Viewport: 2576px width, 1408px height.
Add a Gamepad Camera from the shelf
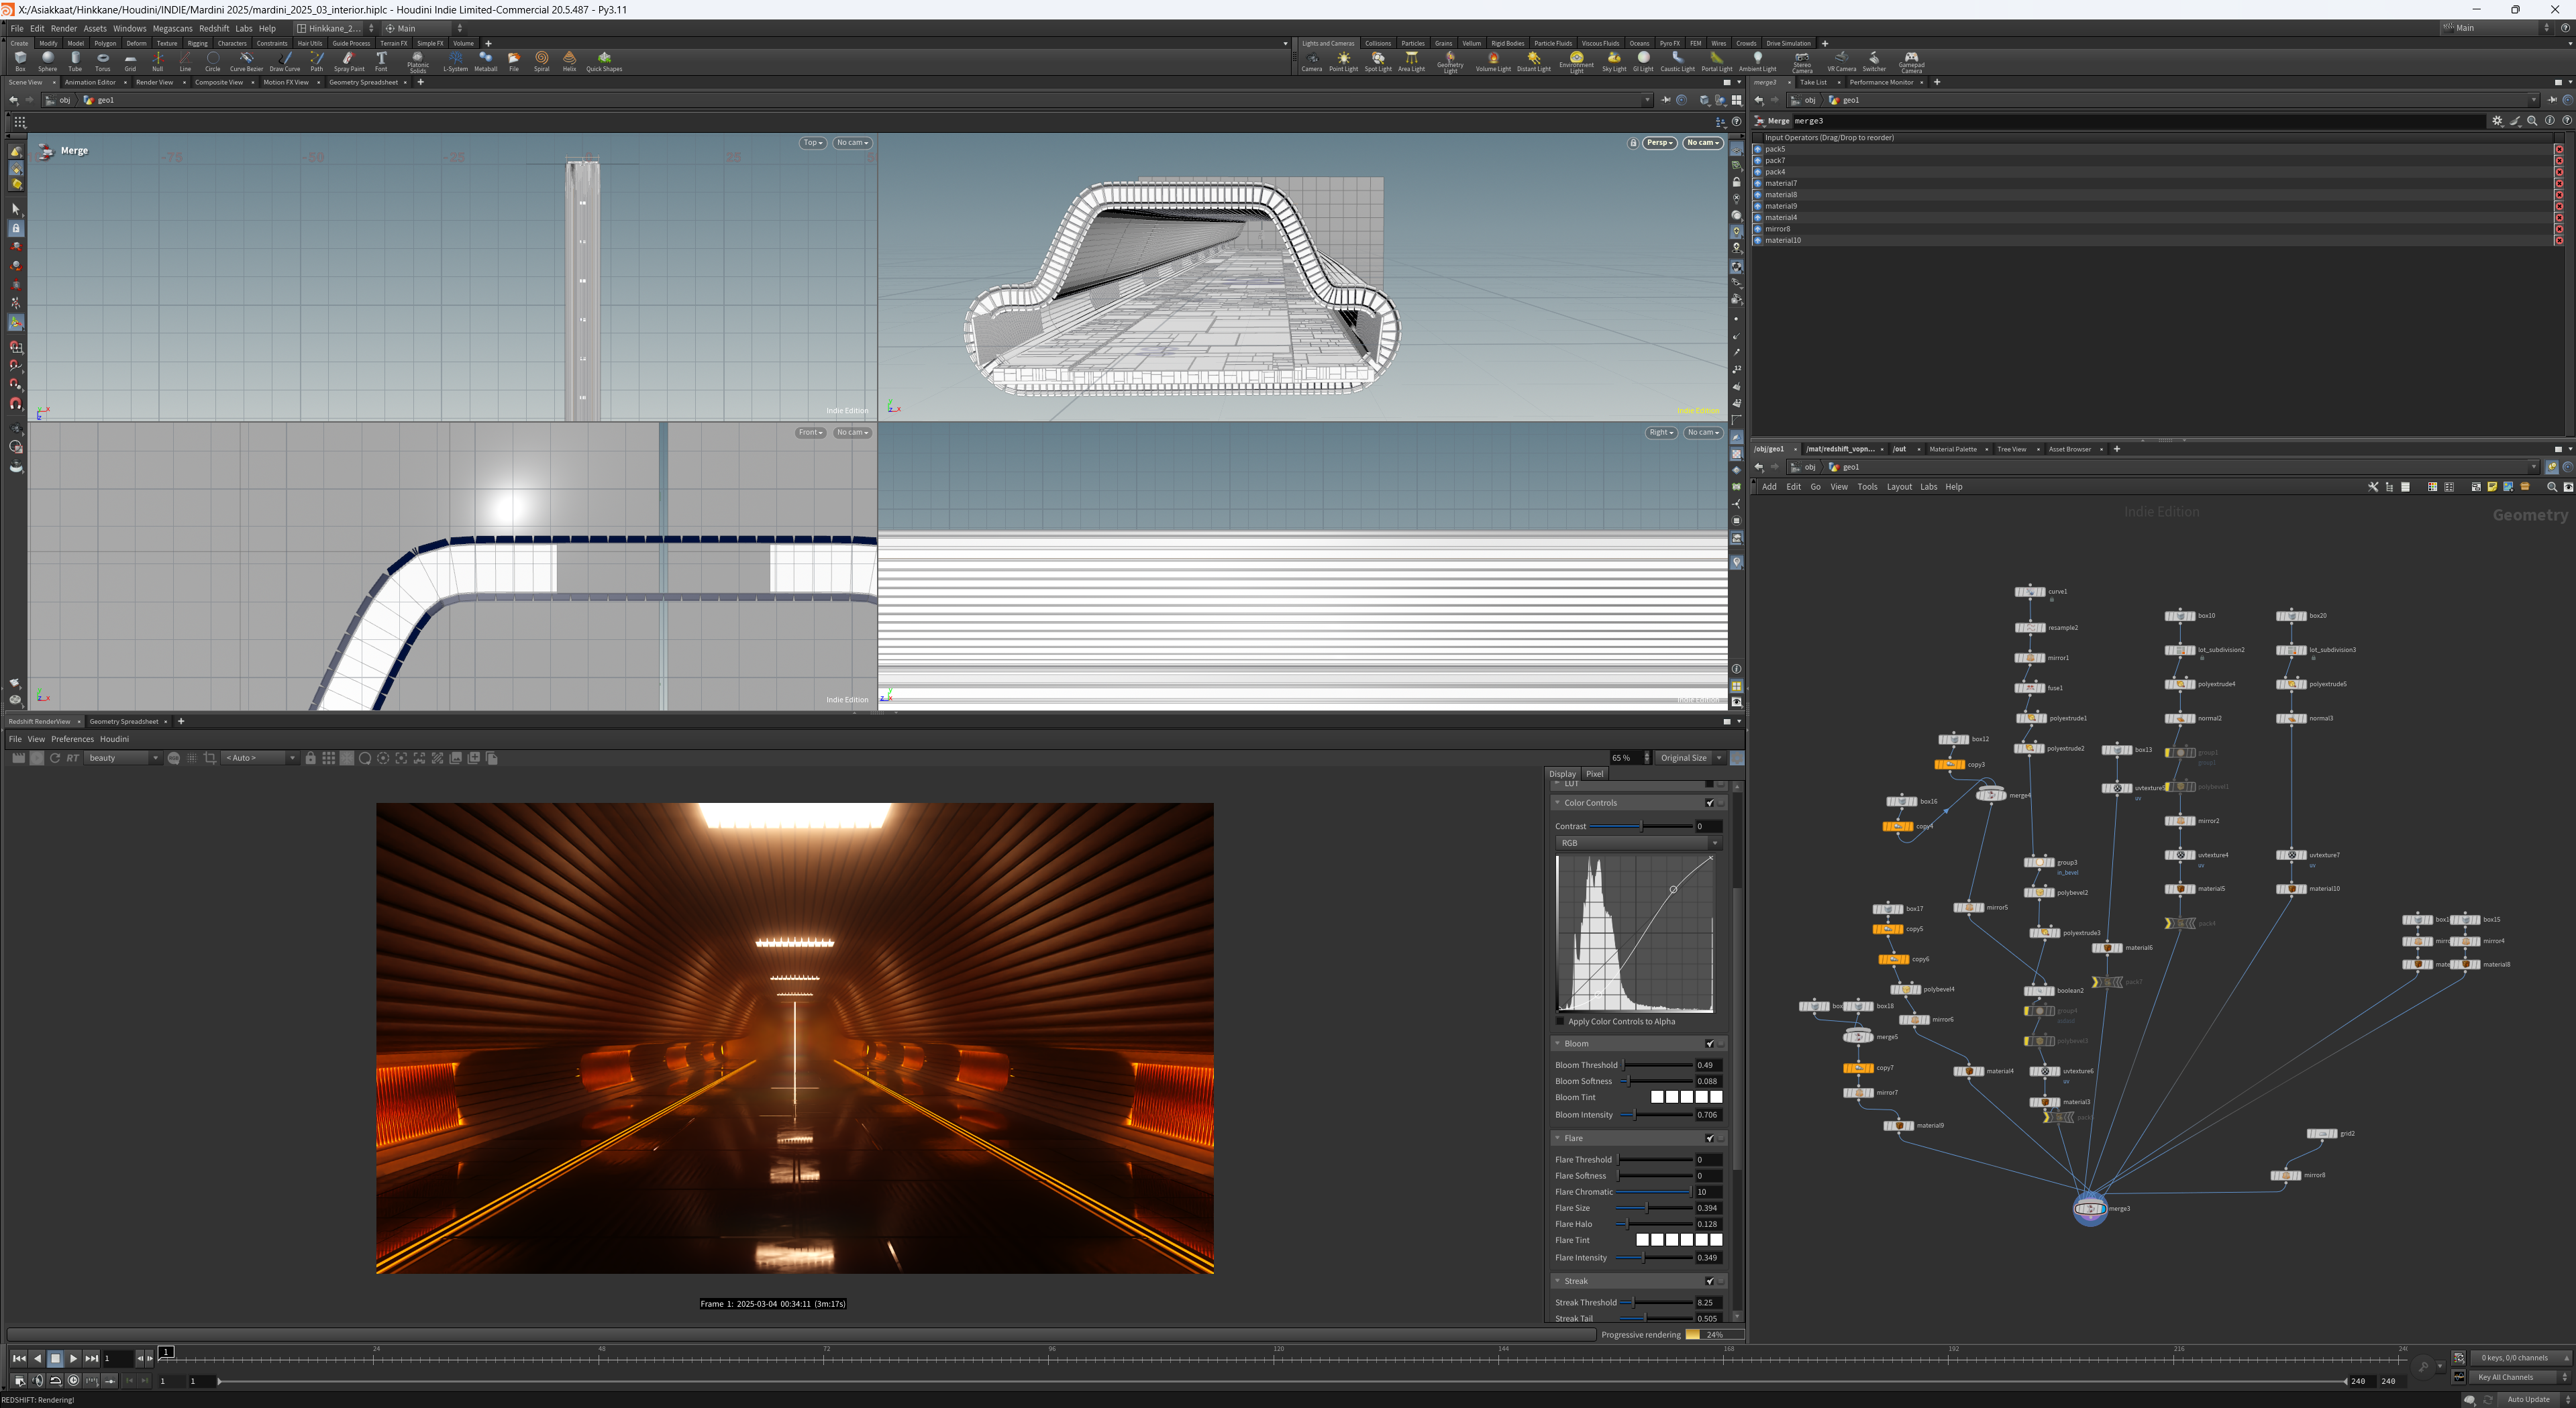coord(1911,62)
